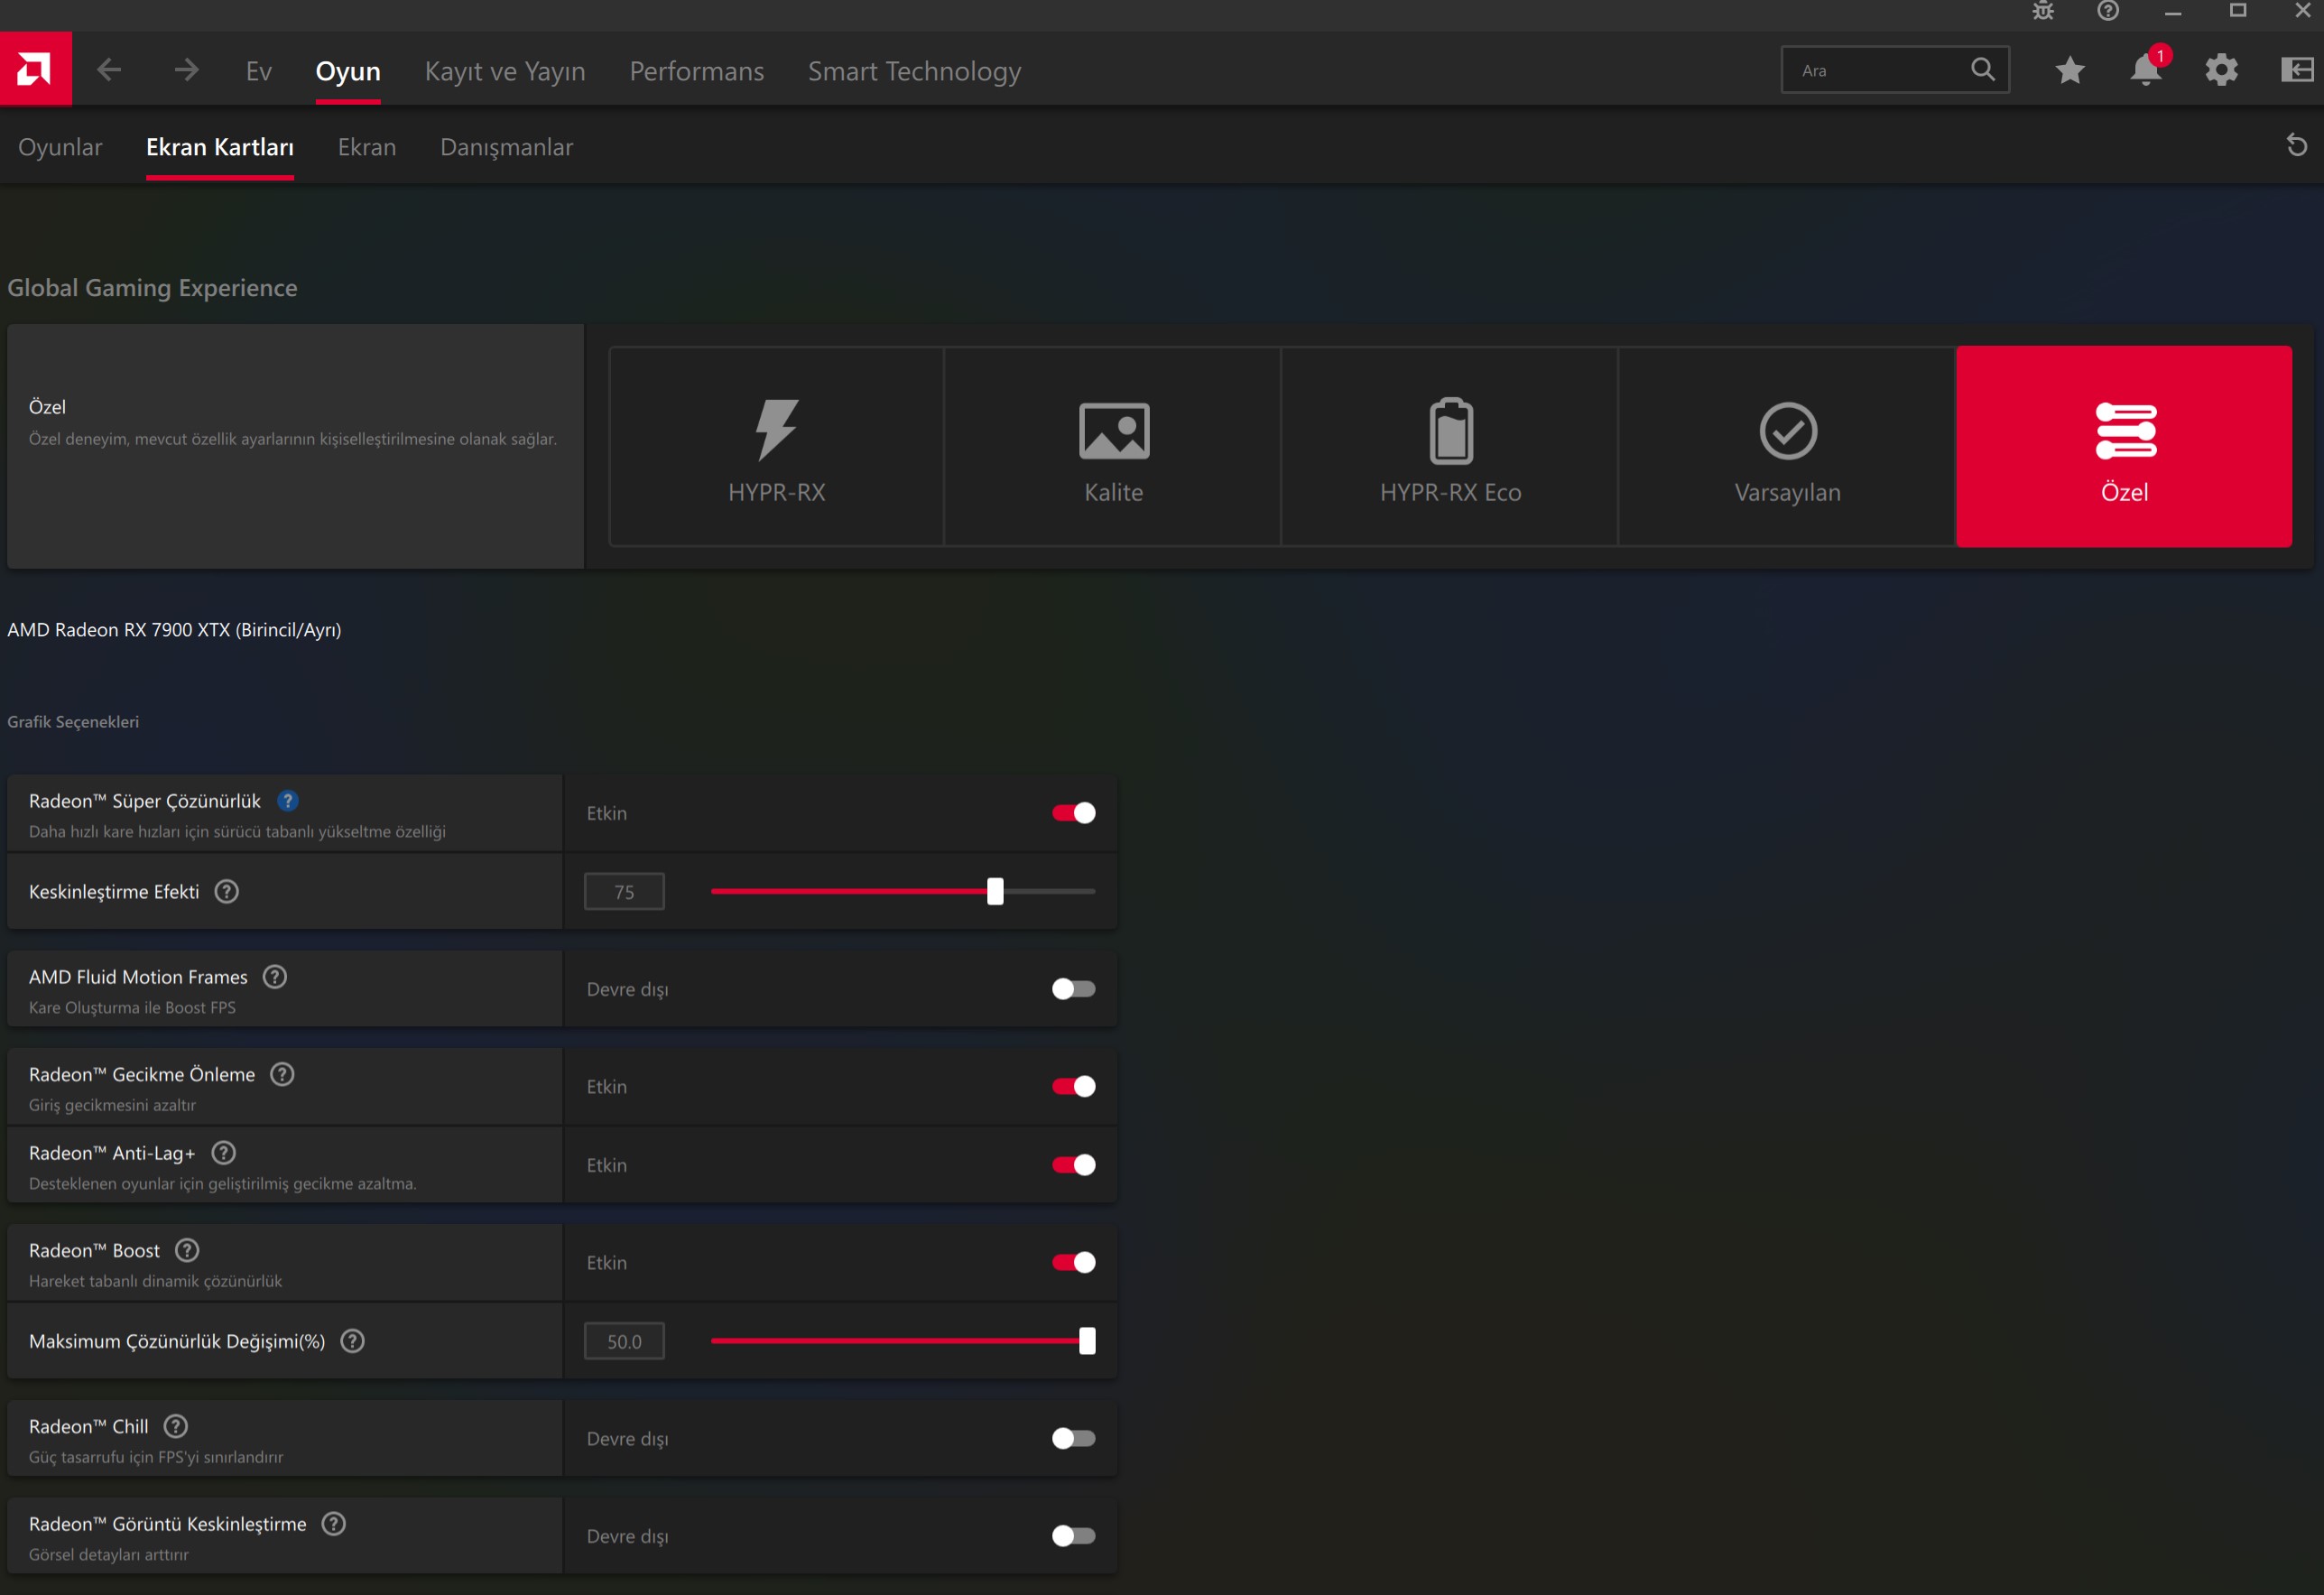Open settings gear icon
This screenshot has height=1595, width=2324.
click(x=2221, y=70)
